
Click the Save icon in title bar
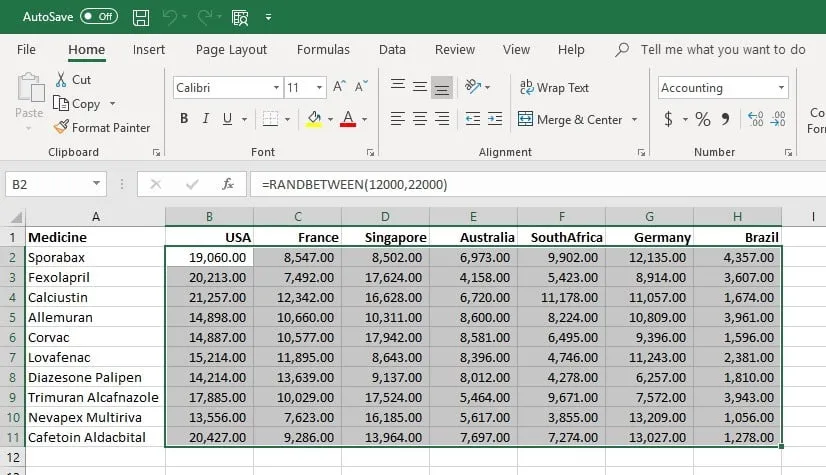point(141,17)
